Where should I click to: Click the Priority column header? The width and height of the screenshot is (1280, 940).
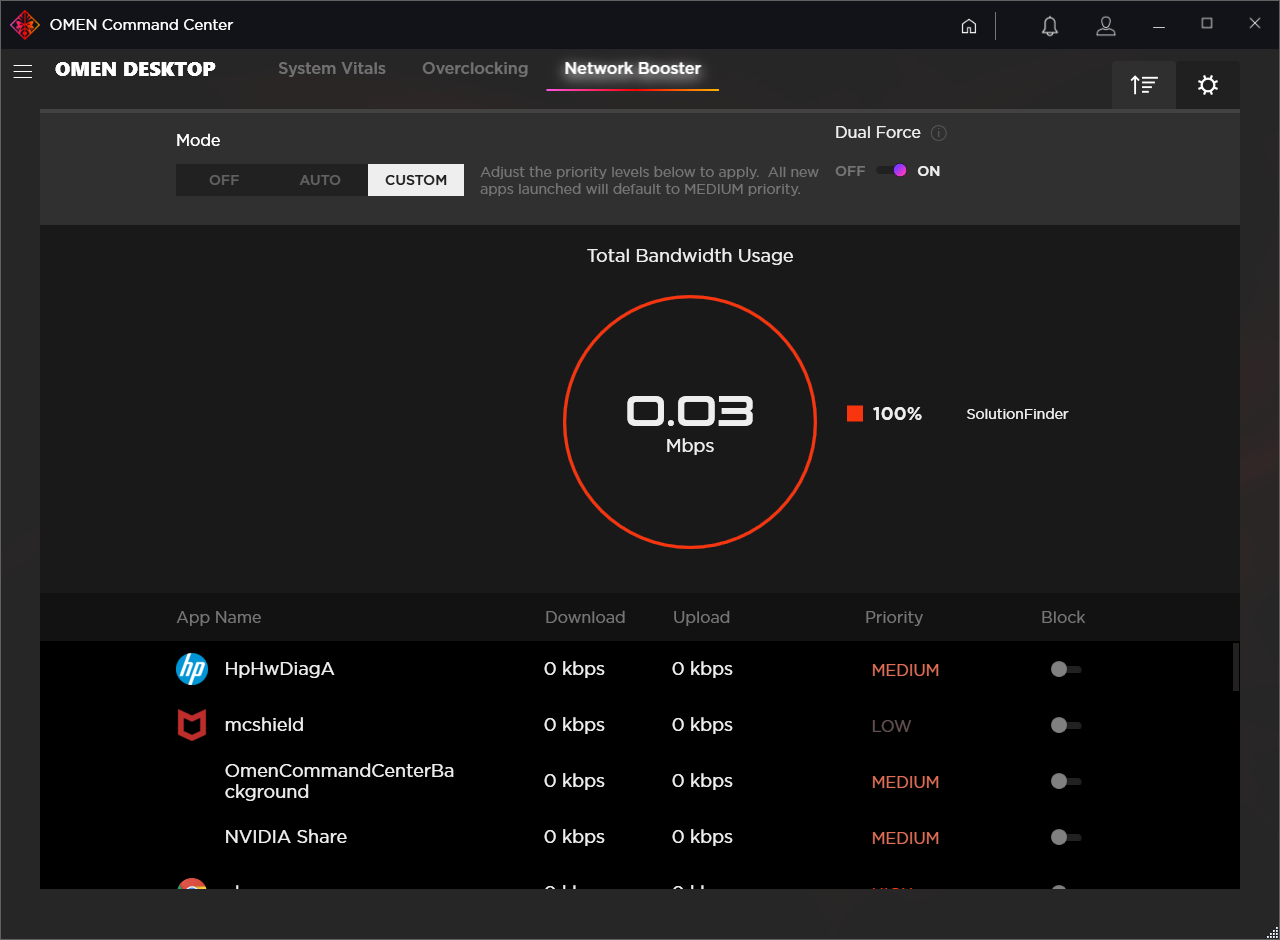(x=894, y=617)
